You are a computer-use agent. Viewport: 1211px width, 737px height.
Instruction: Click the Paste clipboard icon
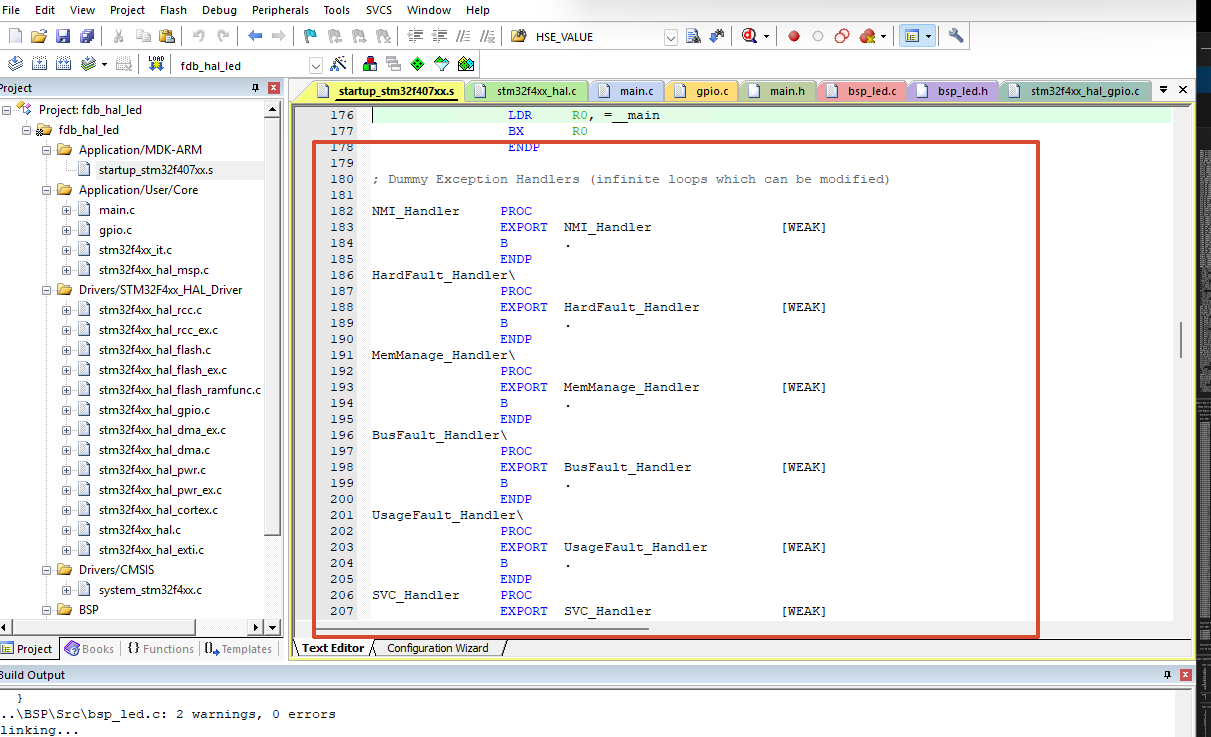pos(167,36)
